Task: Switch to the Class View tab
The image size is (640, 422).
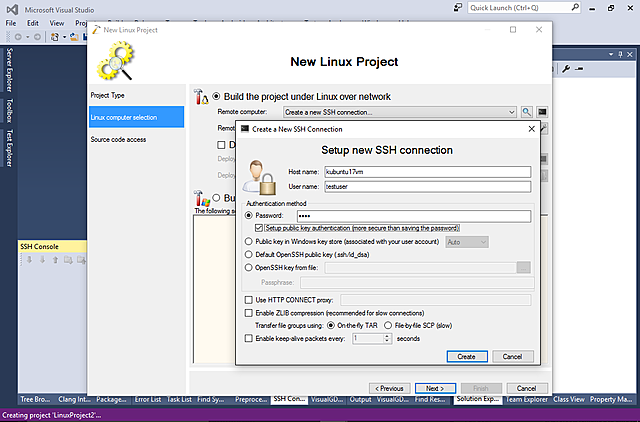Action: (569, 399)
